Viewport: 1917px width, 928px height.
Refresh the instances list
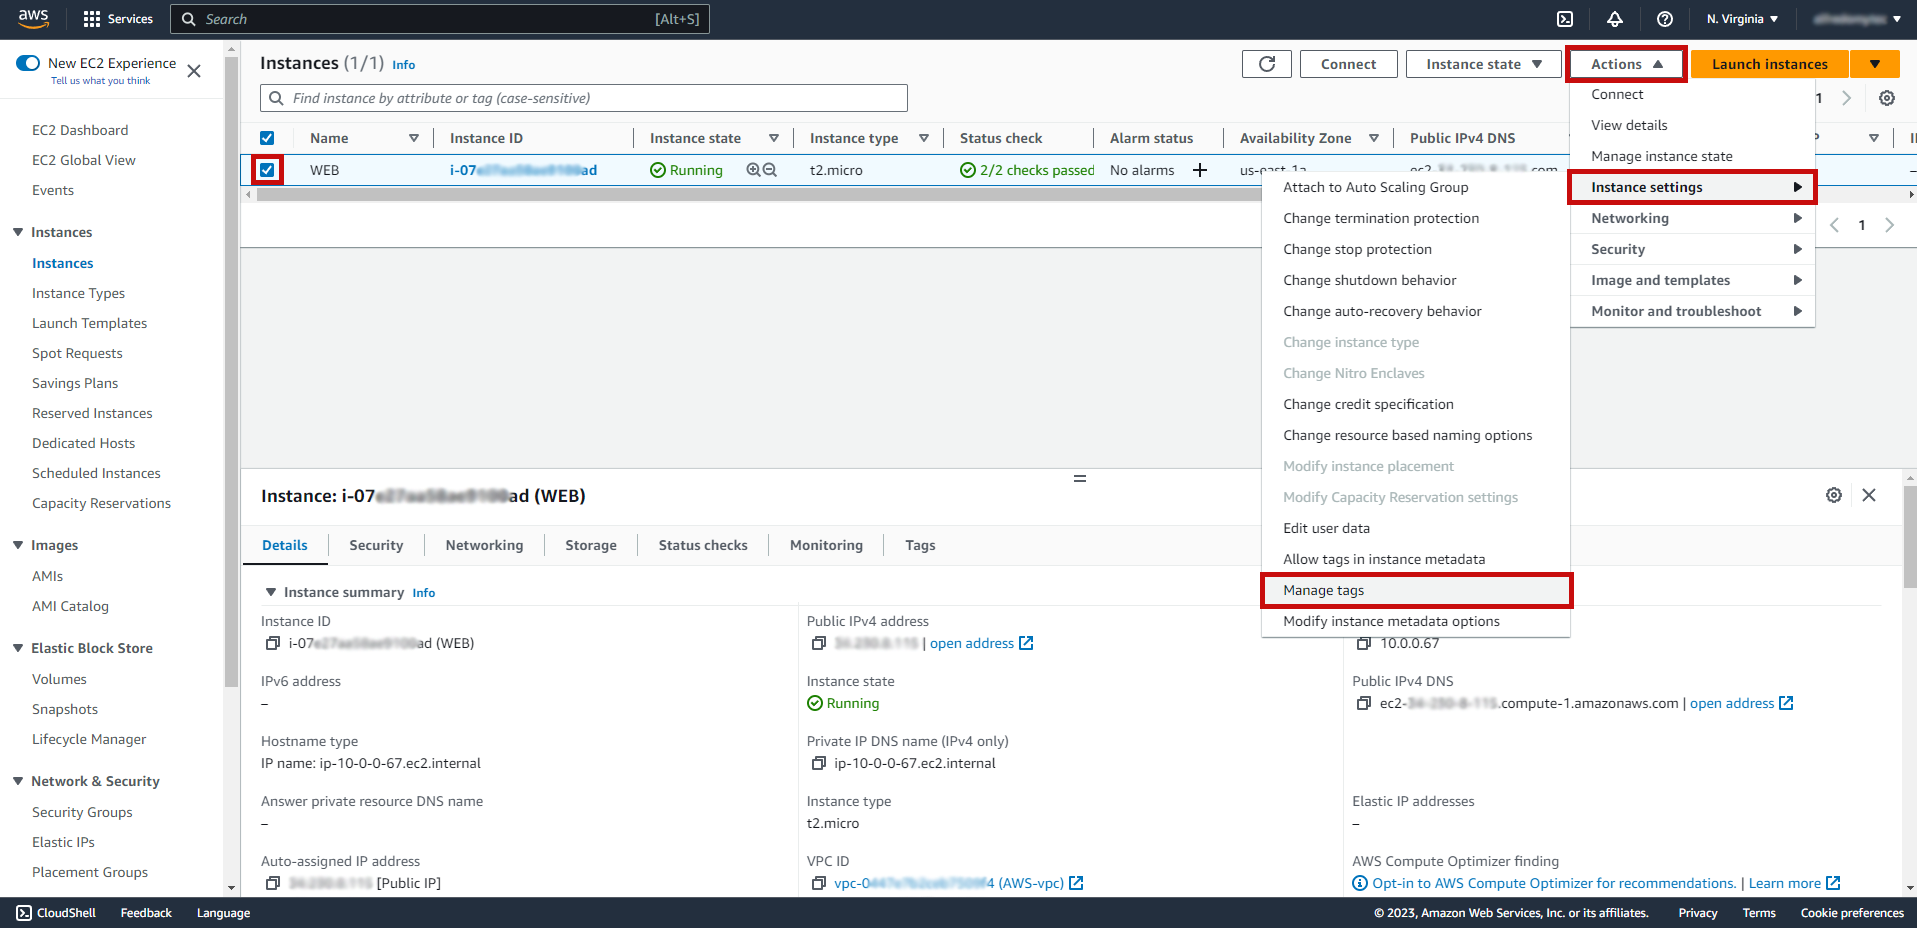tap(1267, 64)
